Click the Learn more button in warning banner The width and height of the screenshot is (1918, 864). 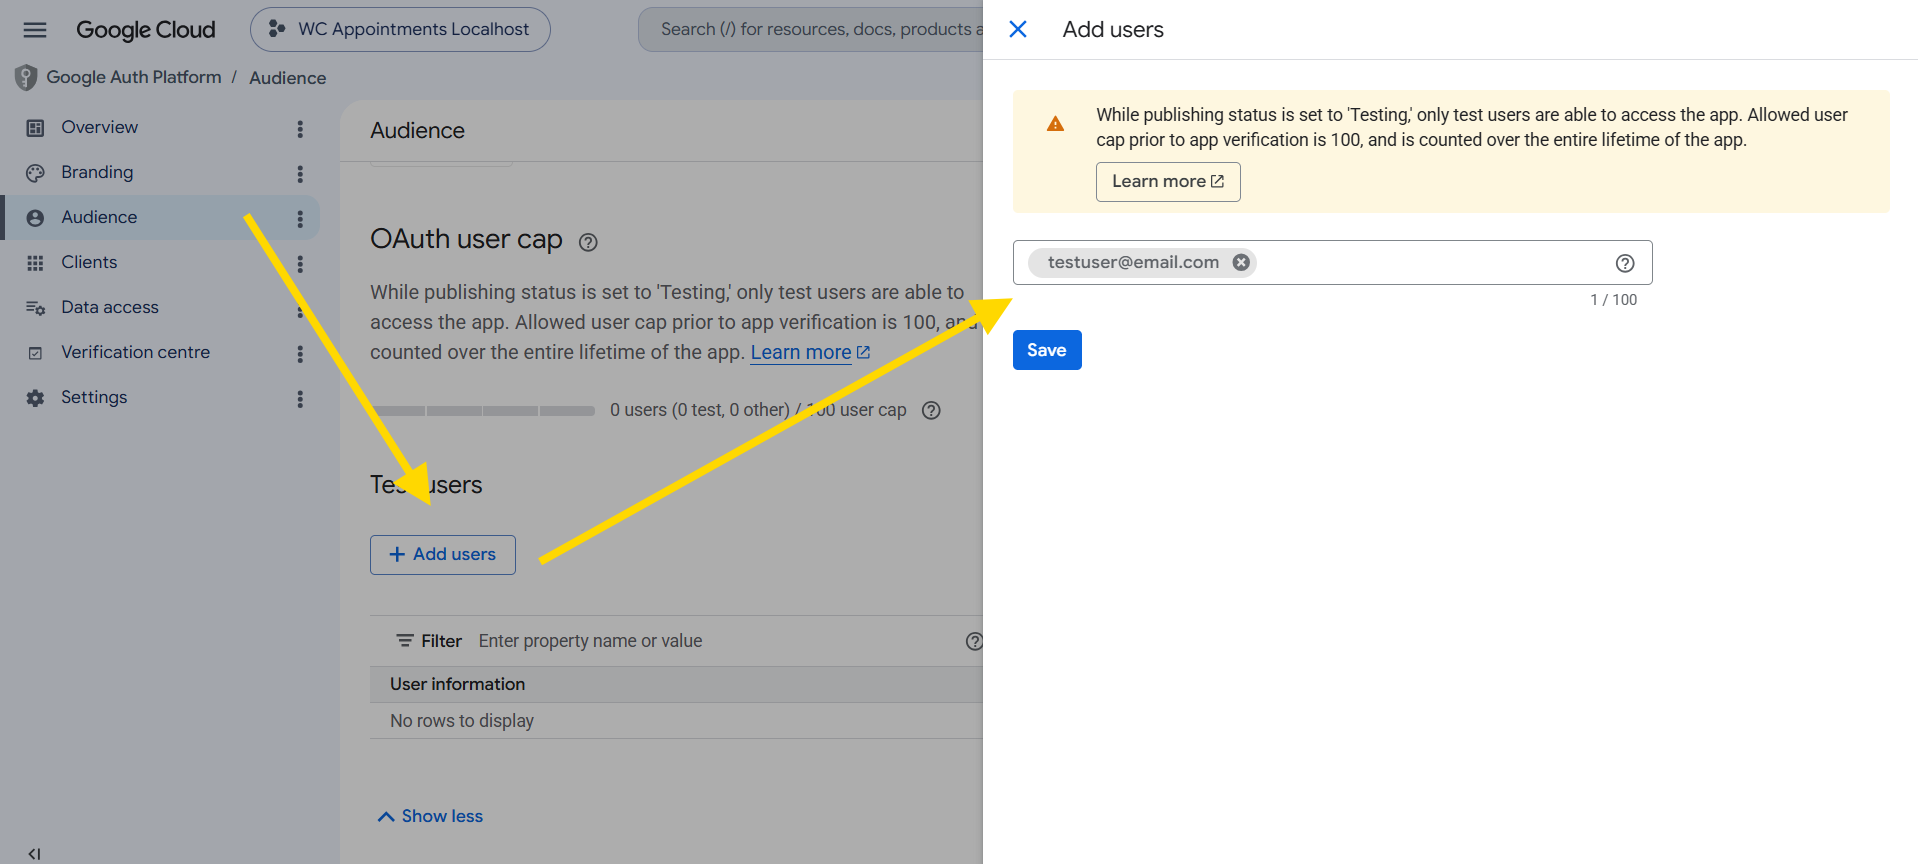(1168, 182)
